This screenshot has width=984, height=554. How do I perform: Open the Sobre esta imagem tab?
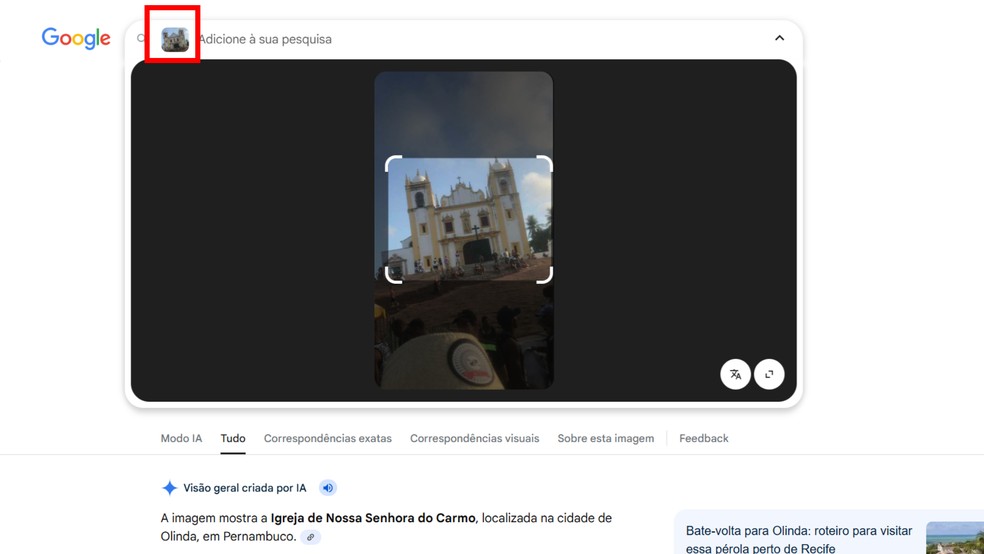606,439
